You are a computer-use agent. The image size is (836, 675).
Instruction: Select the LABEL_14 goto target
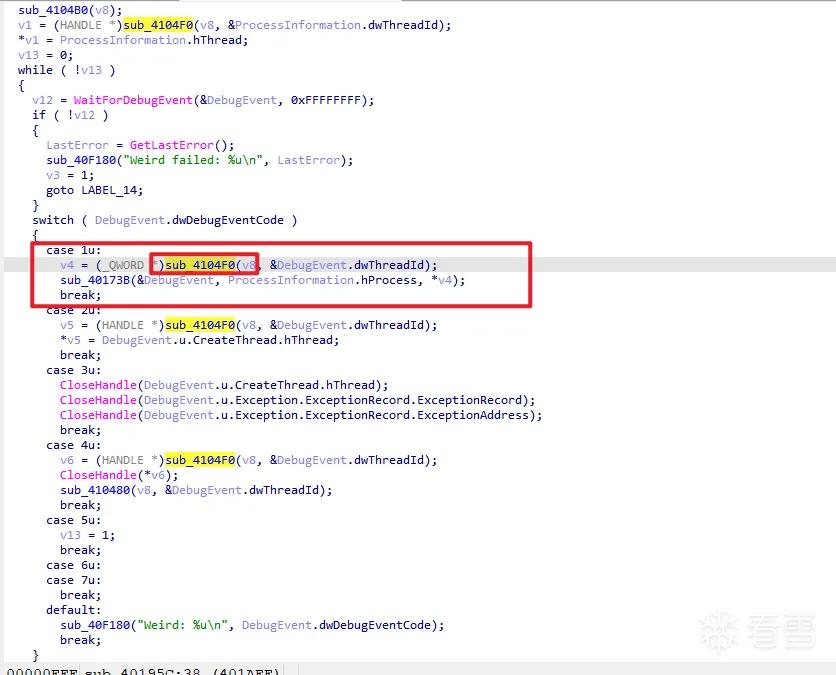click(x=111, y=190)
